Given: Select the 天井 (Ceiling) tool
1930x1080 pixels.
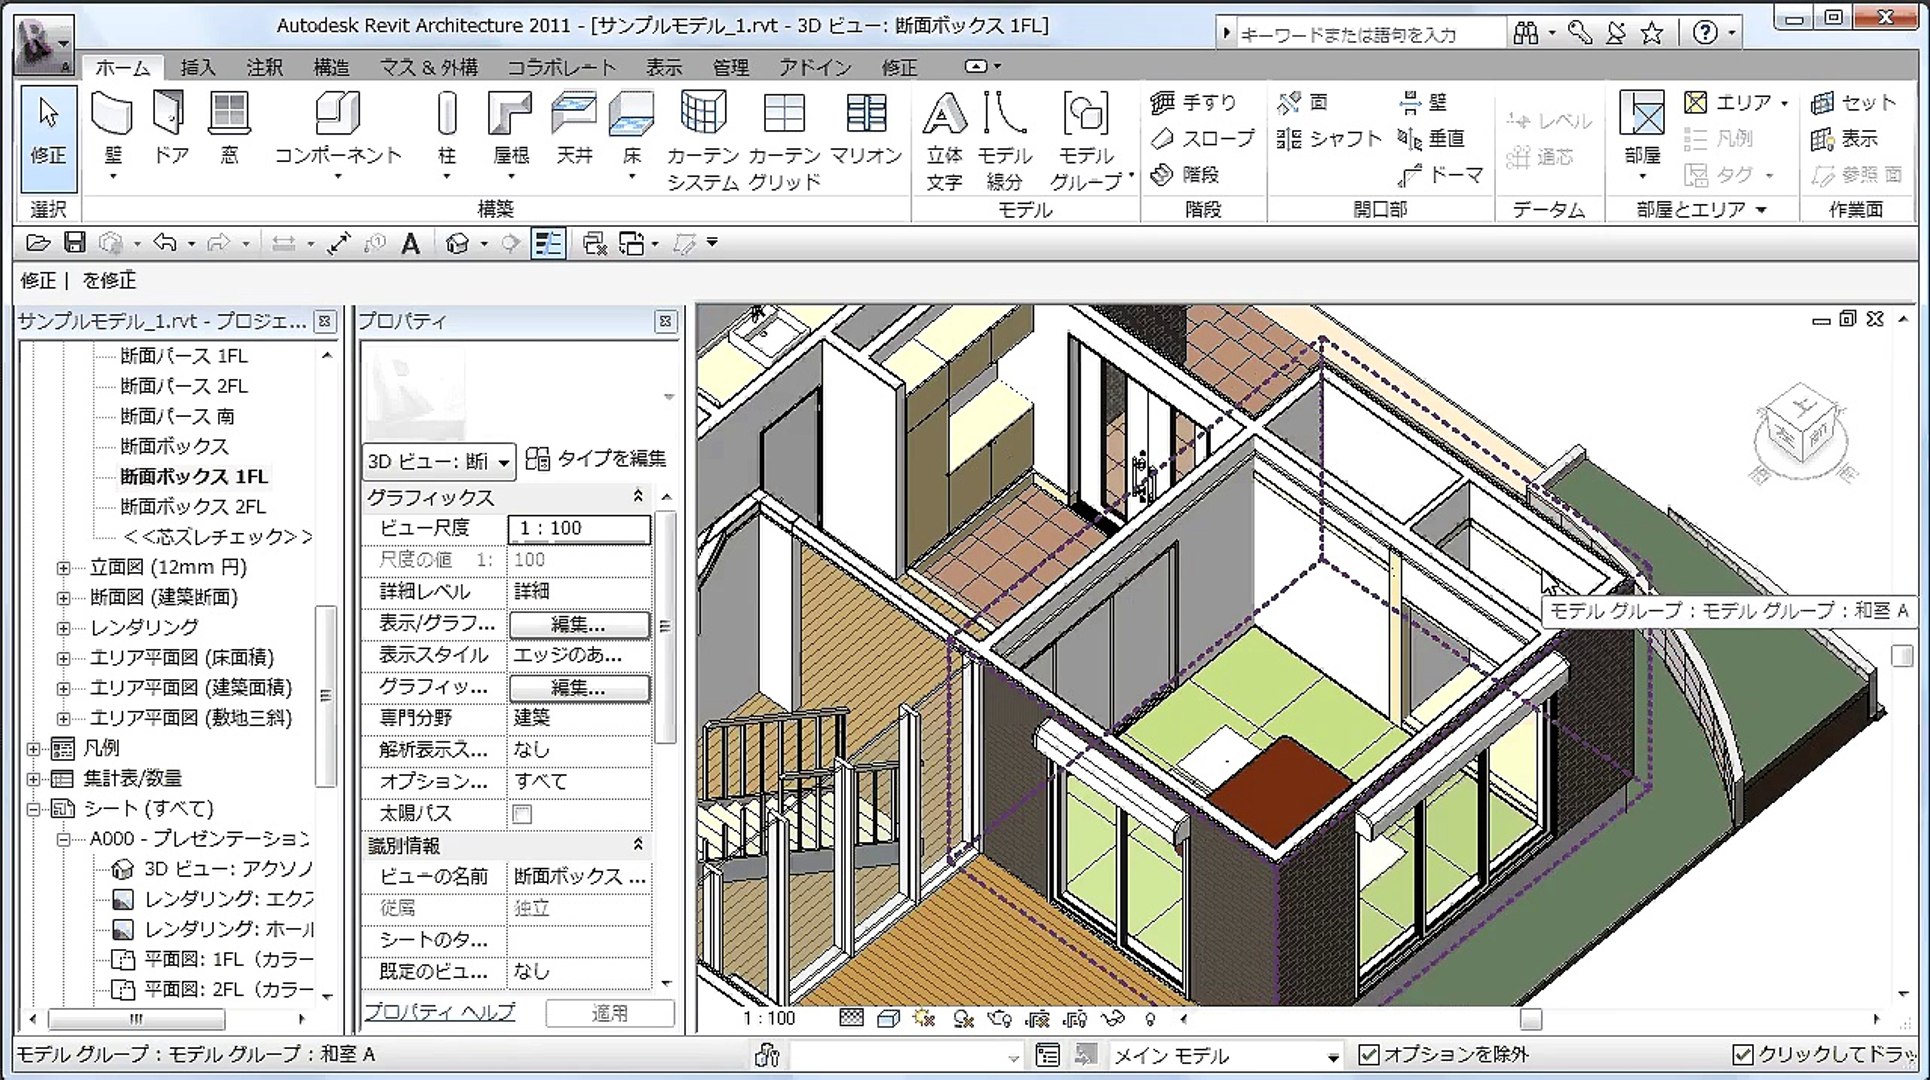Looking at the screenshot, I should coord(574,128).
